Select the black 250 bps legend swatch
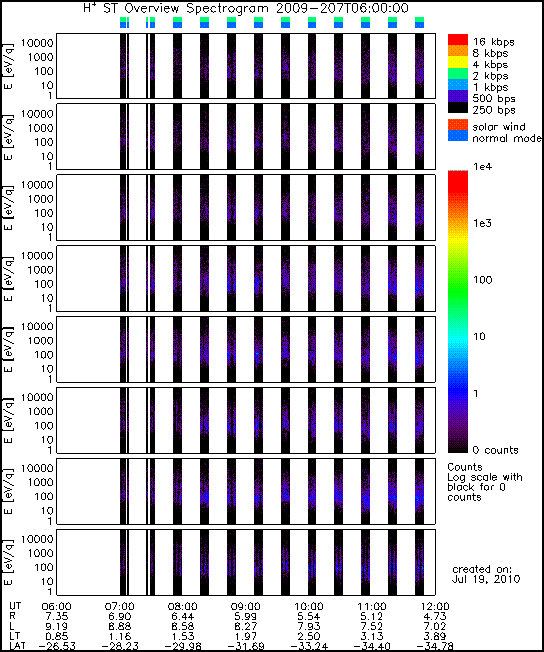The width and height of the screenshot is (544, 652). (458, 108)
